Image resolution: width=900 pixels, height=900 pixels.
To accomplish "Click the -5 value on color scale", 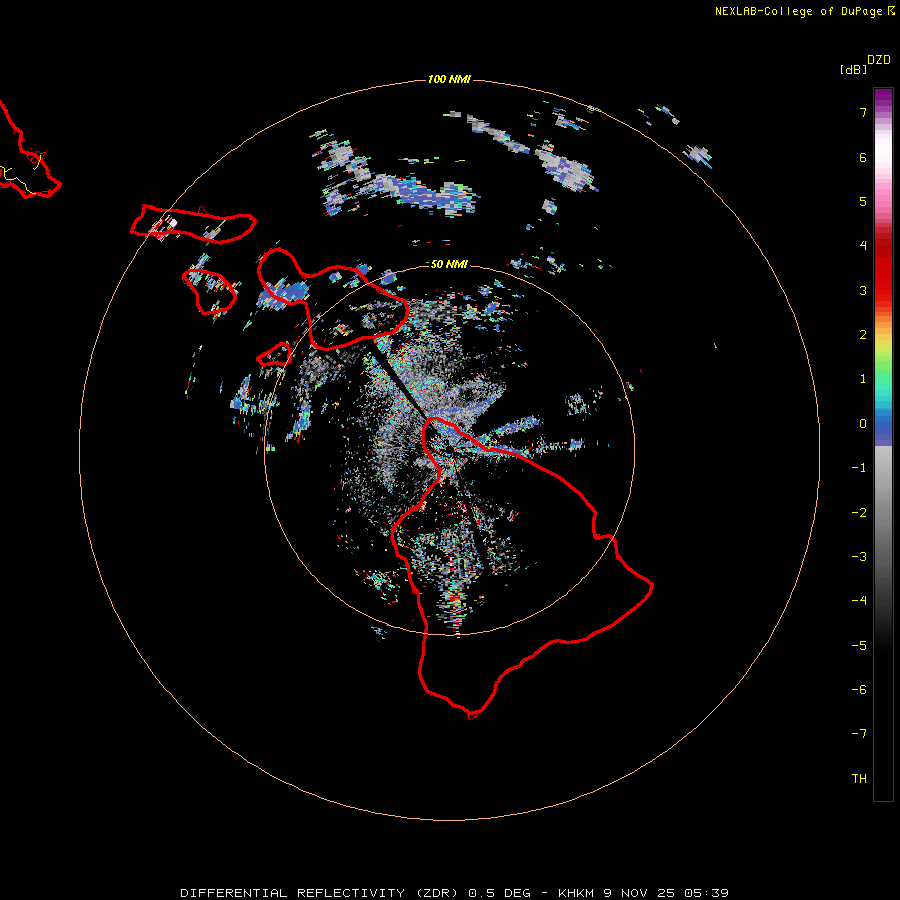I will [859, 646].
